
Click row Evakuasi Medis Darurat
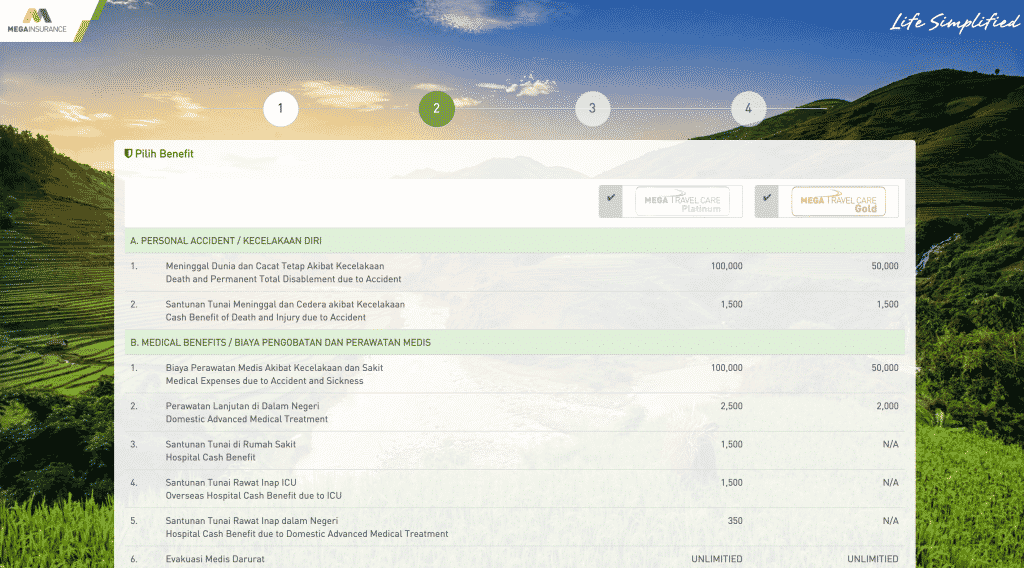(x=515, y=558)
